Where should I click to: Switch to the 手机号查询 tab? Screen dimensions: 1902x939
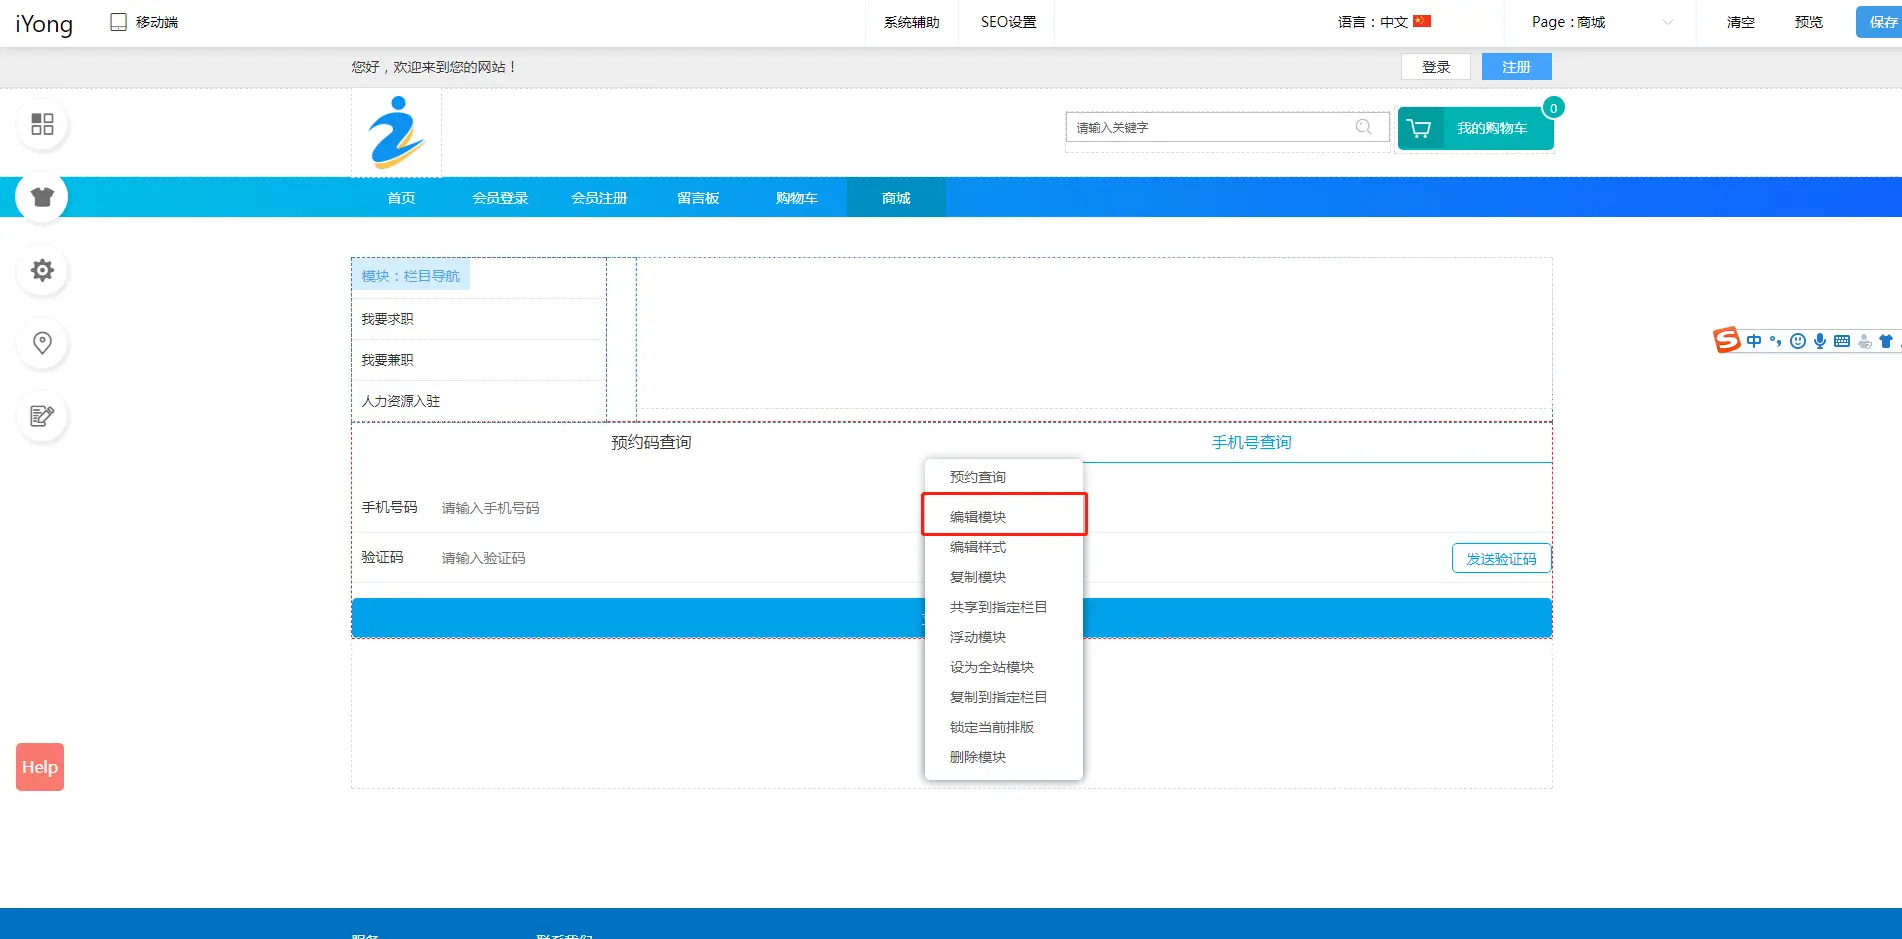point(1251,442)
